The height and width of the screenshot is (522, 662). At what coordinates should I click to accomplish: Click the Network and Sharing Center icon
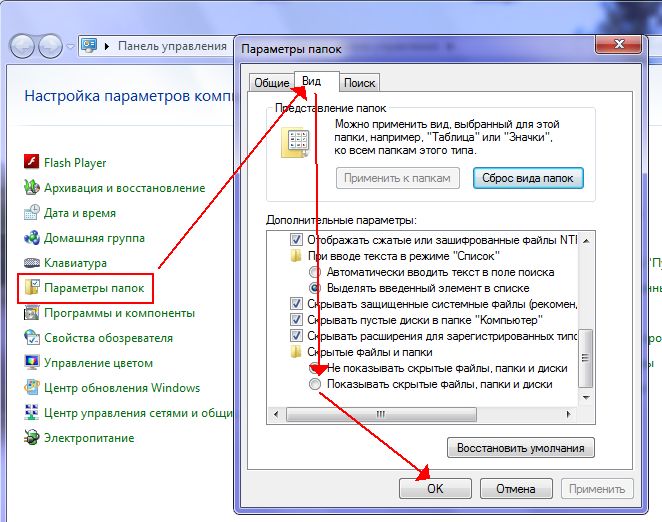(32, 412)
